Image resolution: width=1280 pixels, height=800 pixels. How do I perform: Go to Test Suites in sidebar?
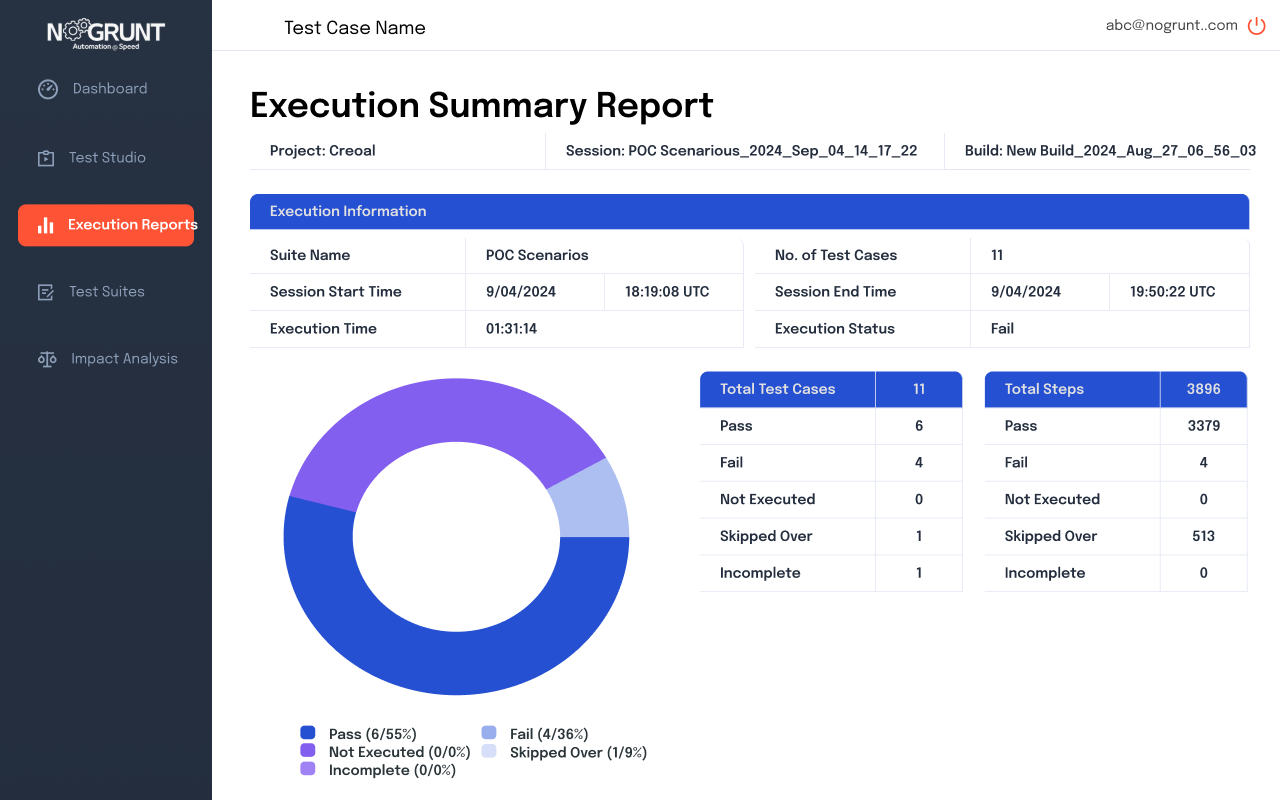coord(107,292)
